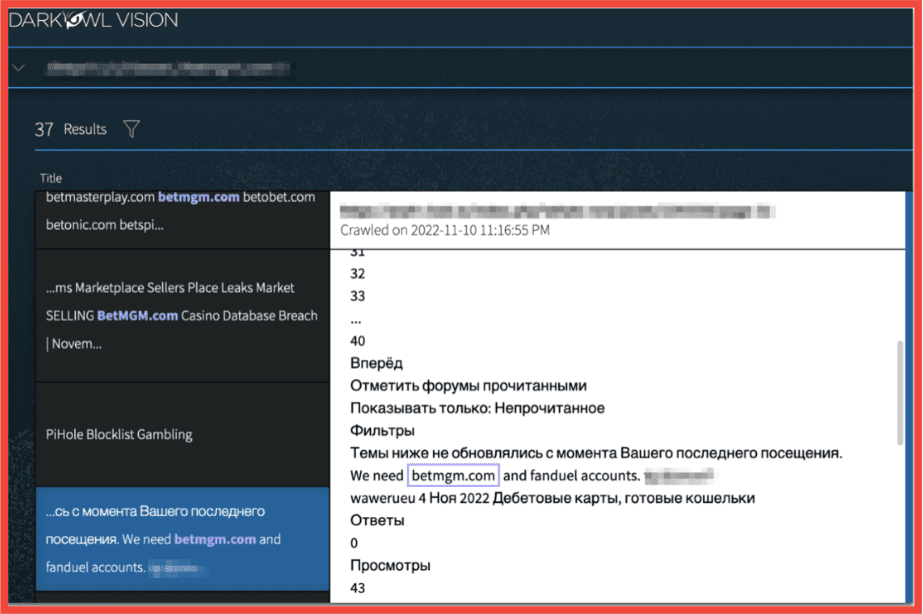
Task: Click the views count 43
Action: click(357, 588)
